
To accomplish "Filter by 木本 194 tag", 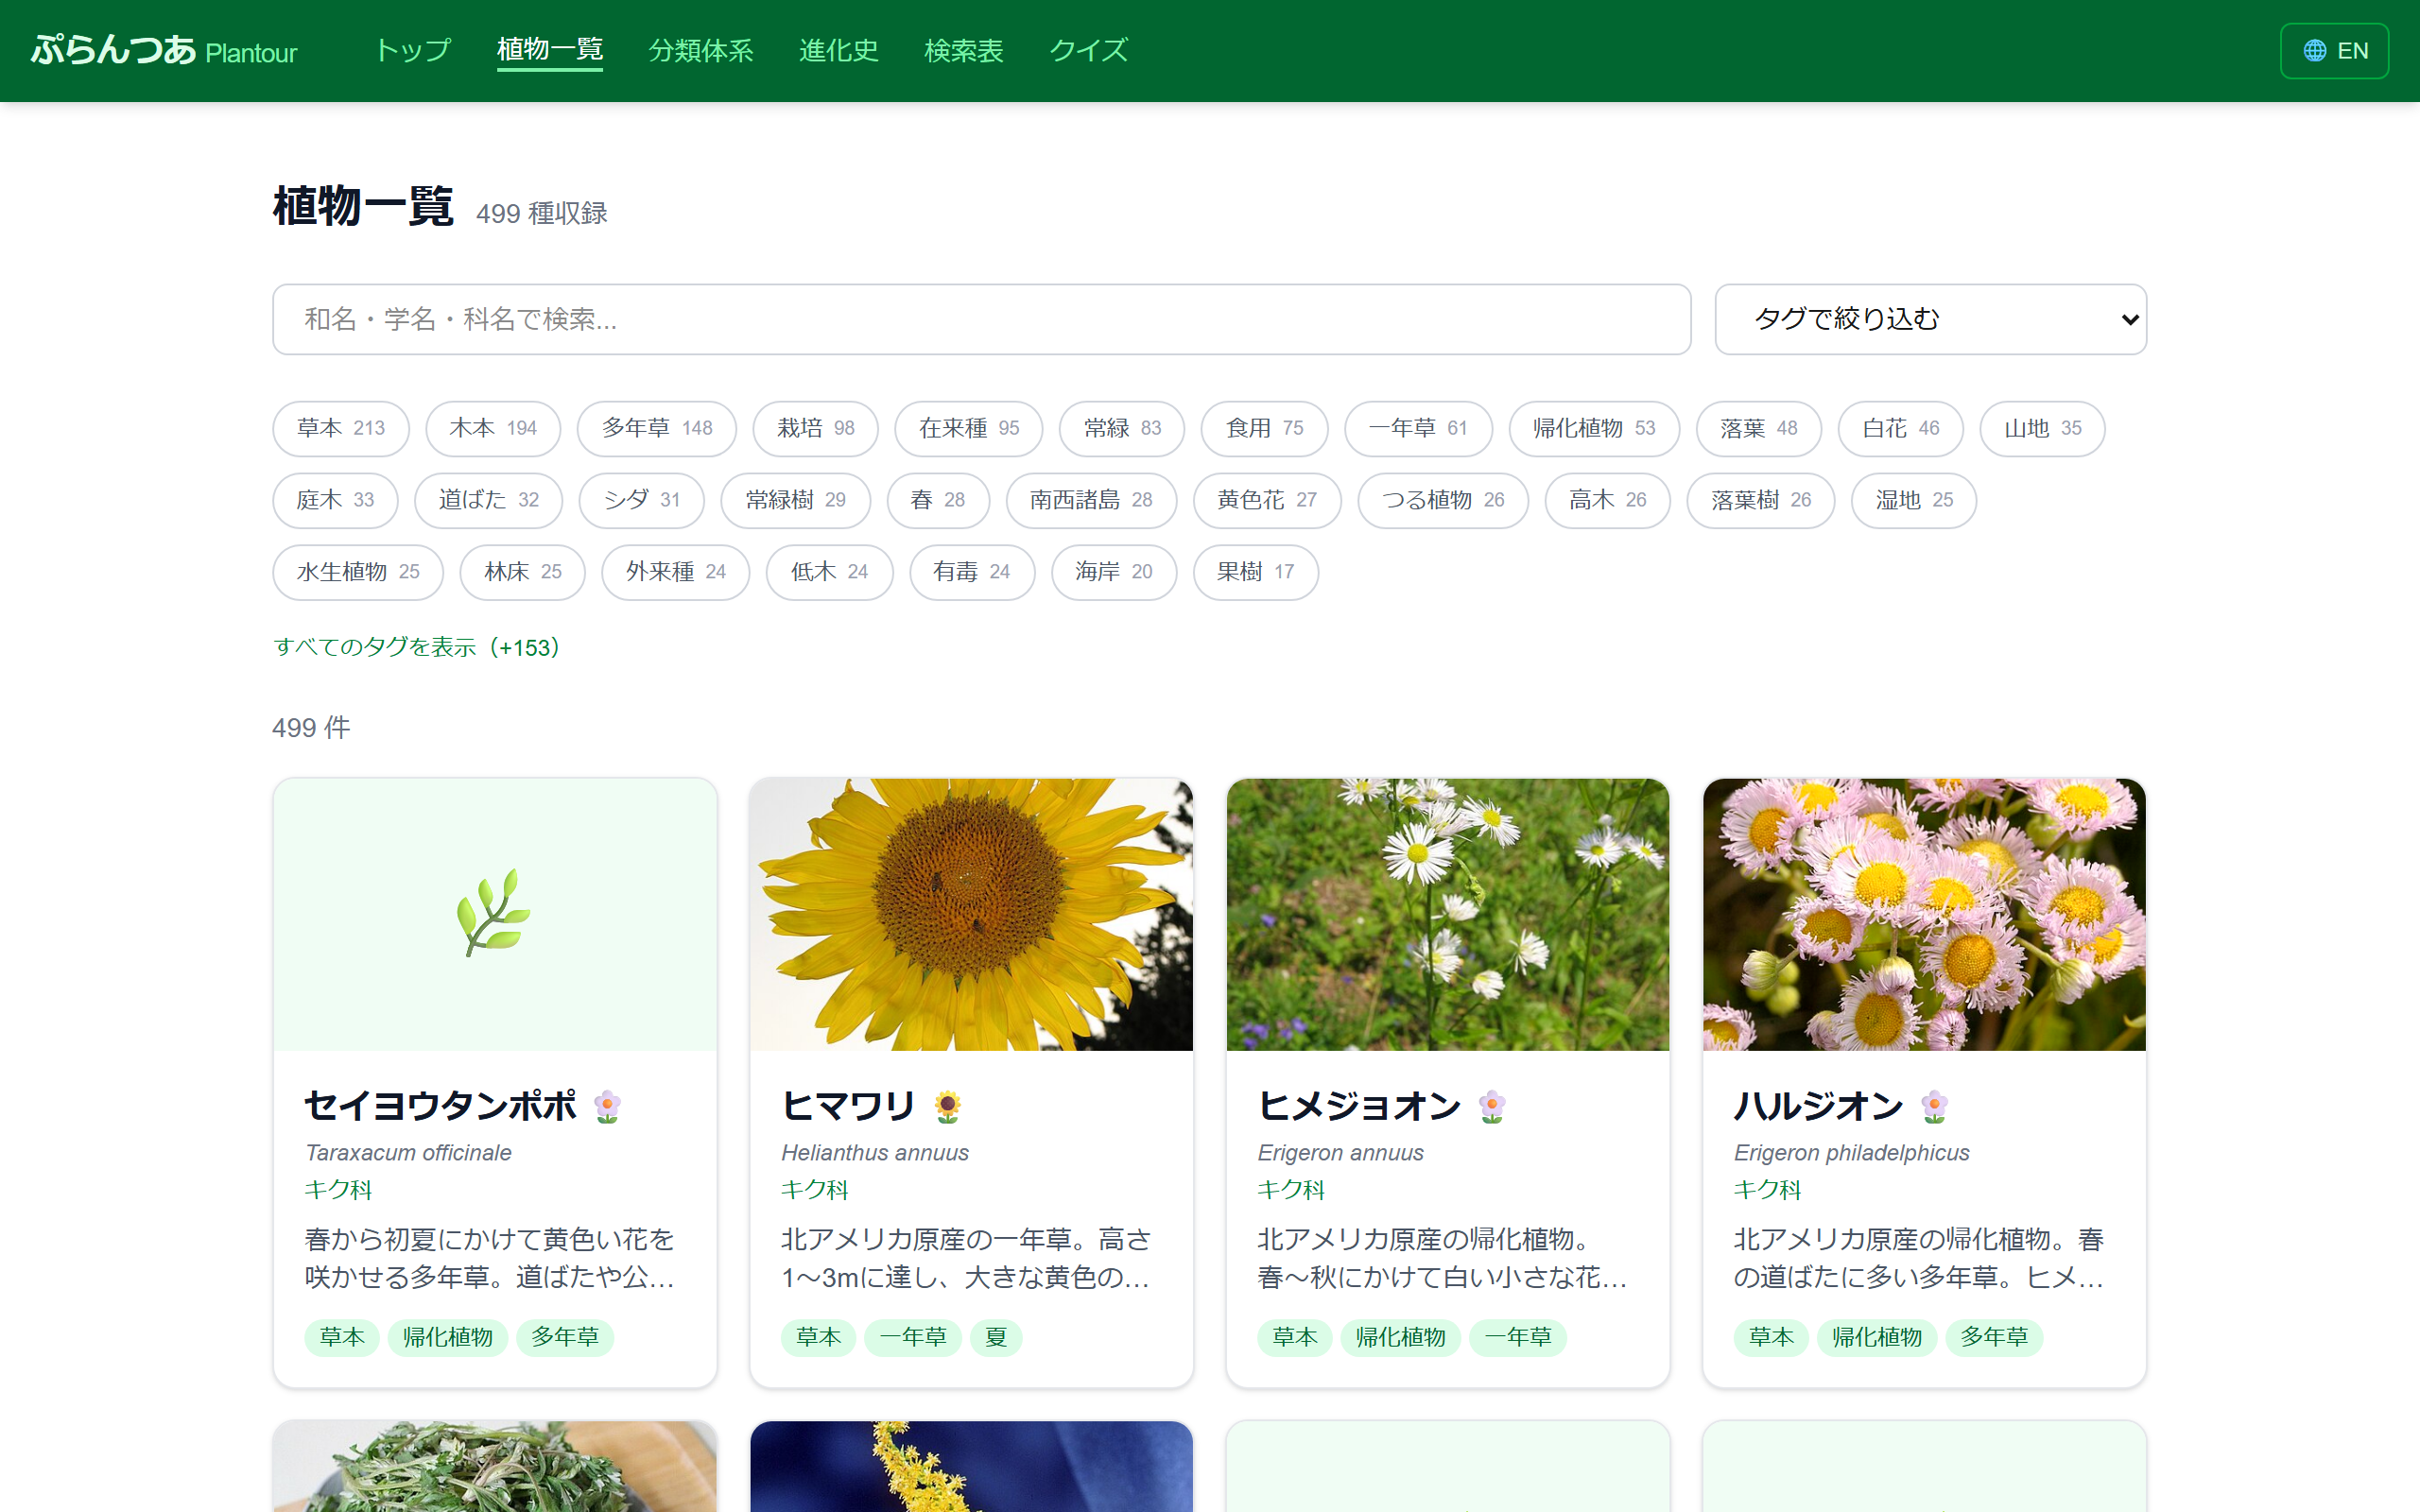I will click(493, 428).
